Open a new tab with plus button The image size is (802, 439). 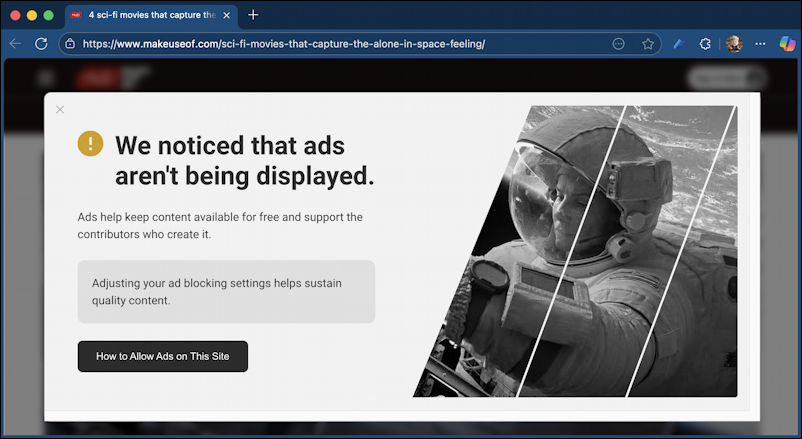click(253, 15)
